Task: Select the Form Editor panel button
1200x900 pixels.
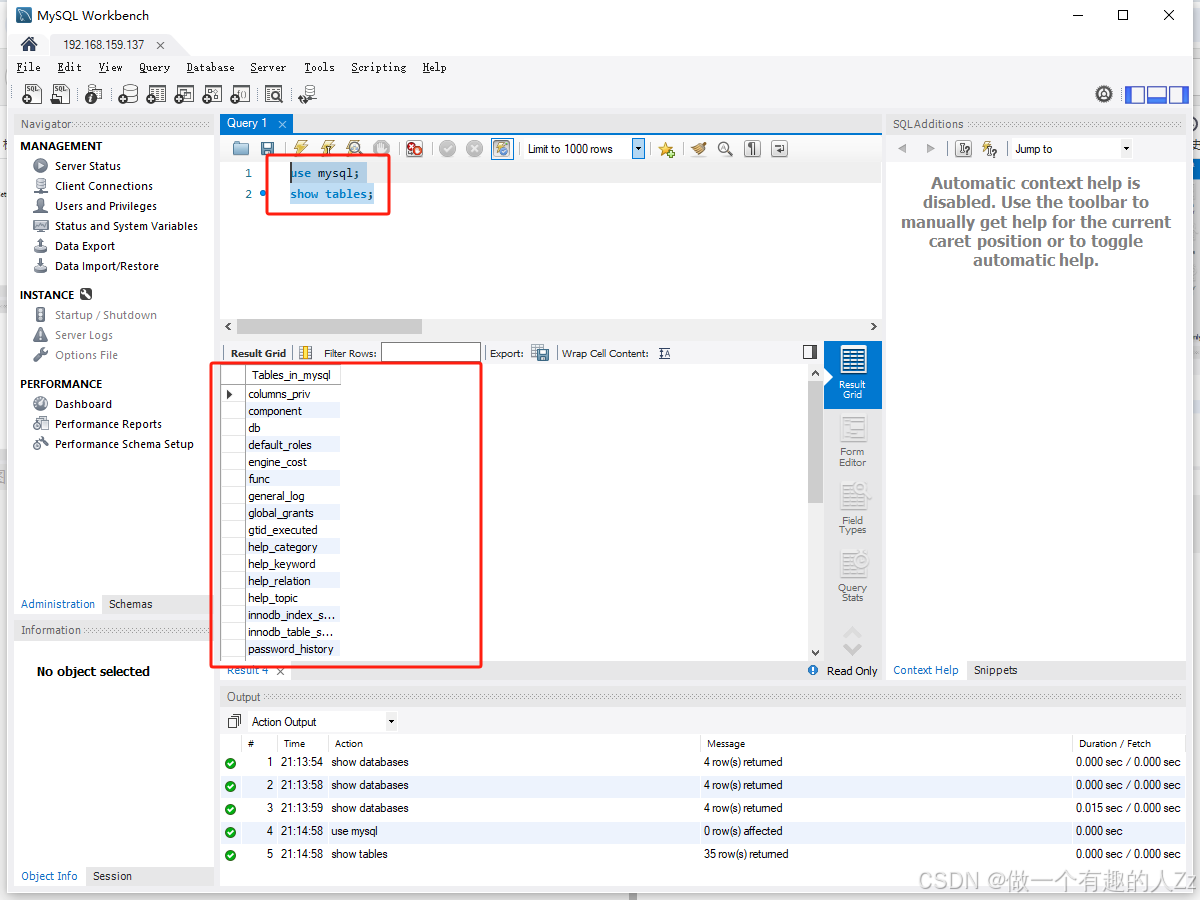Action: pos(852,442)
